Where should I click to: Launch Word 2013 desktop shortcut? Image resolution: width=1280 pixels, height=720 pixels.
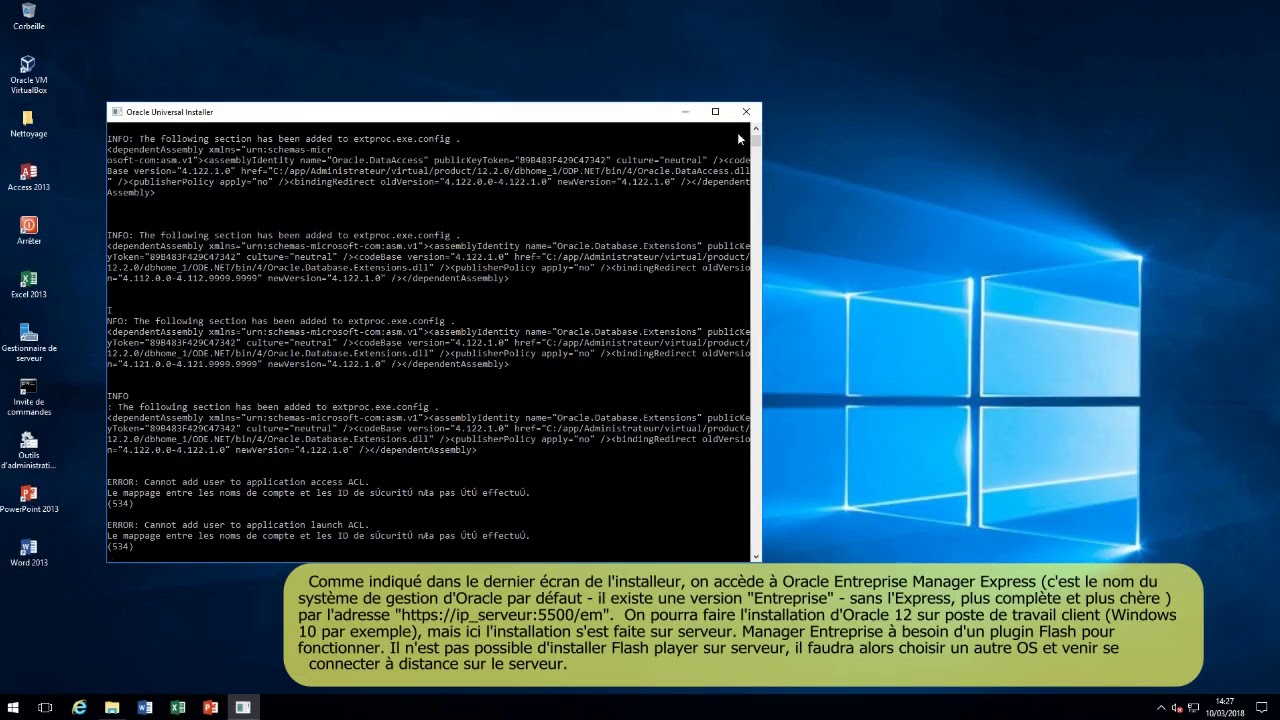pyautogui.click(x=29, y=553)
